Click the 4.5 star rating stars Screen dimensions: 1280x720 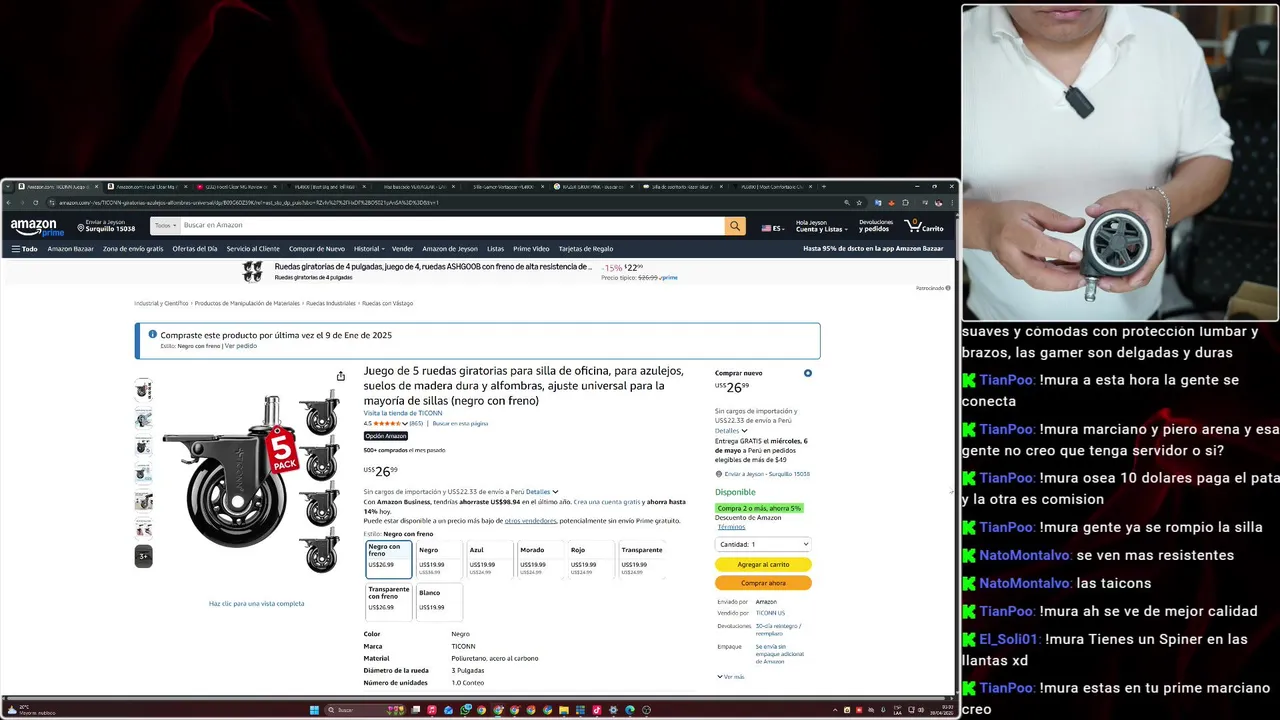click(x=385, y=423)
